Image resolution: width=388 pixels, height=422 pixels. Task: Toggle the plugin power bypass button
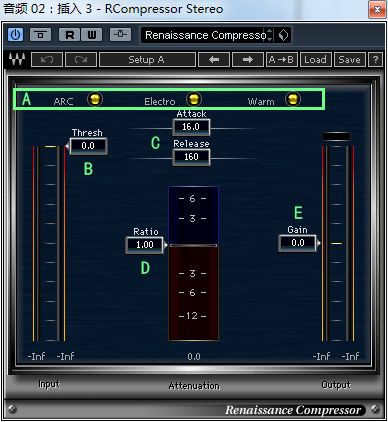[15, 35]
